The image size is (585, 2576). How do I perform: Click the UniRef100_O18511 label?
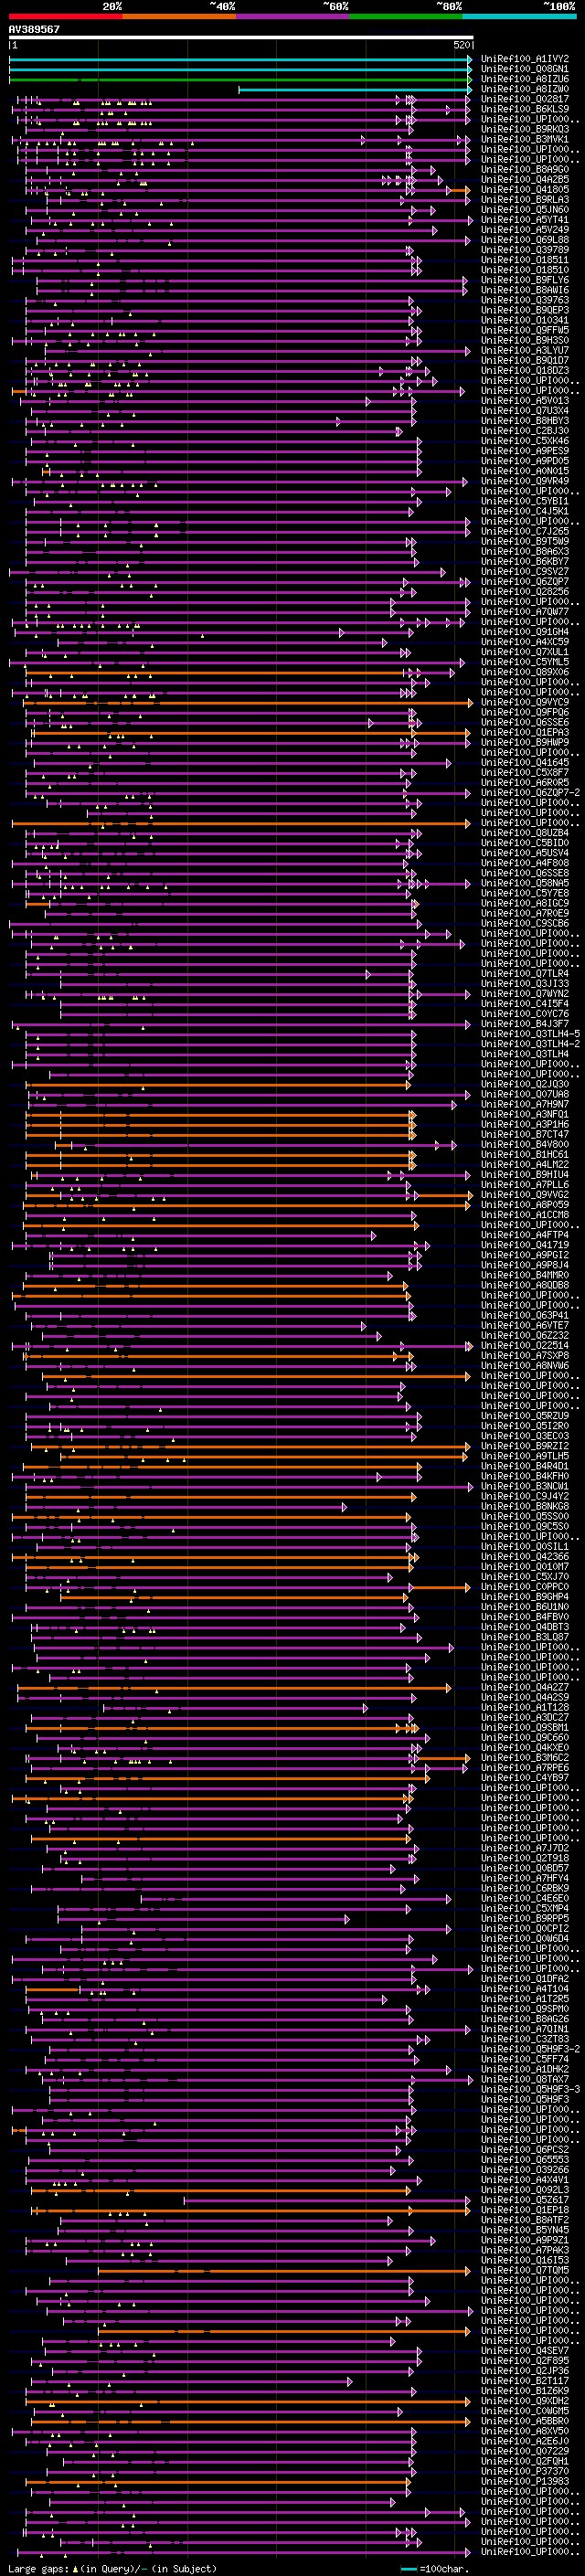point(525,260)
